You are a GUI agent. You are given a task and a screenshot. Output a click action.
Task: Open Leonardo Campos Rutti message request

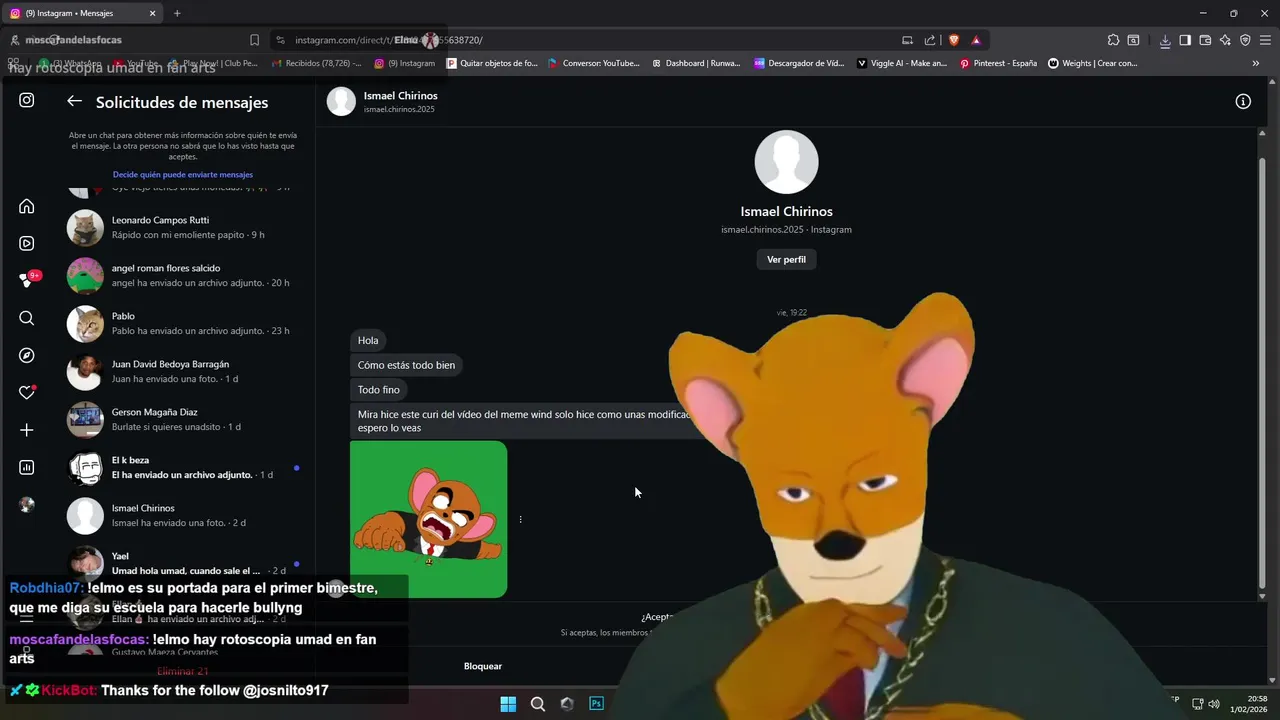tap(185, 227)
